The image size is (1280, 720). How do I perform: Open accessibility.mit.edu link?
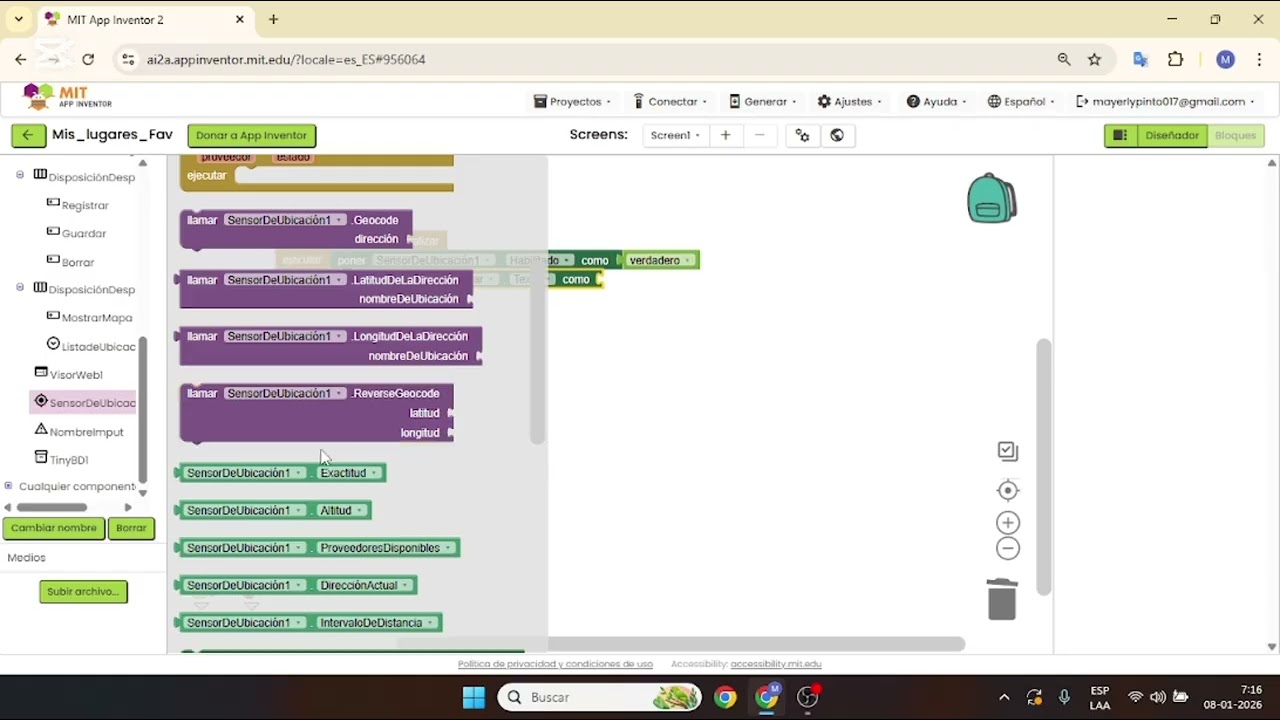[x=776, y=664]
